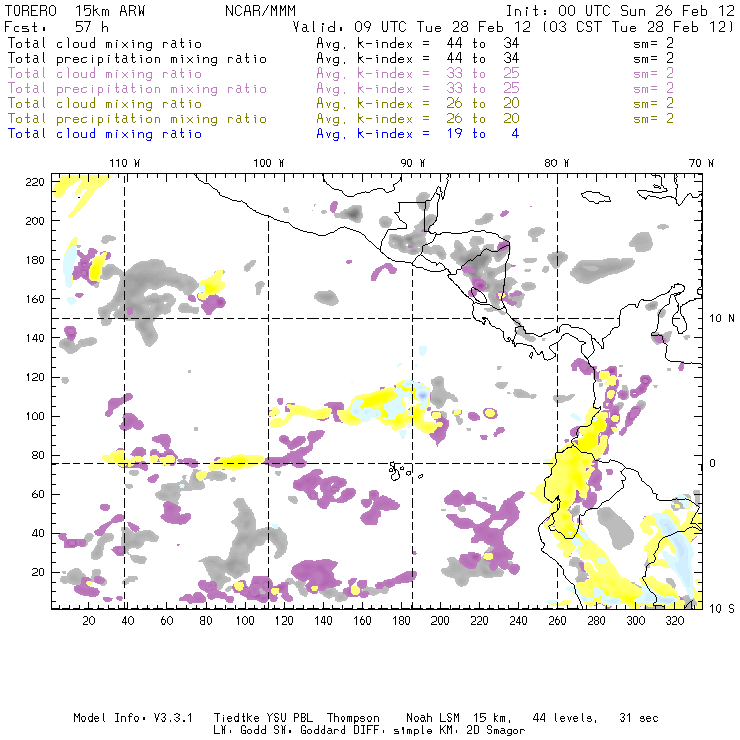Click the "140" tick on the horizontal axis

[323, 621]
